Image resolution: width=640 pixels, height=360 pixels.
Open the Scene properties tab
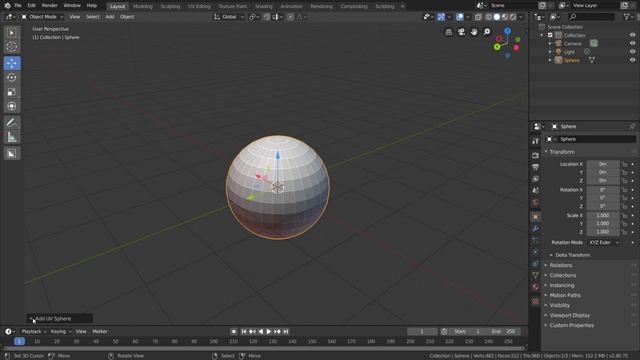pos(536,191)
